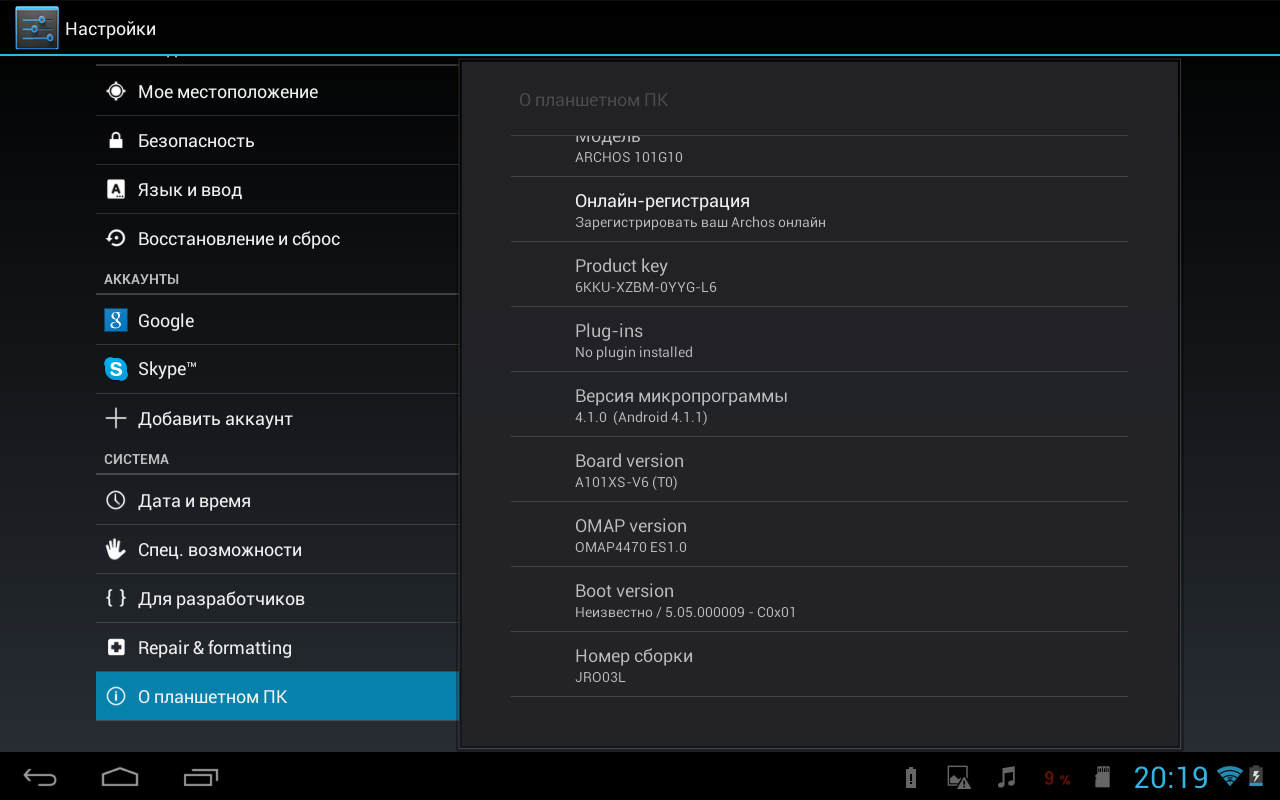Tap Номер сборки entry
The height and width of the screenshot is (800, 1280).
pos(819,664)
